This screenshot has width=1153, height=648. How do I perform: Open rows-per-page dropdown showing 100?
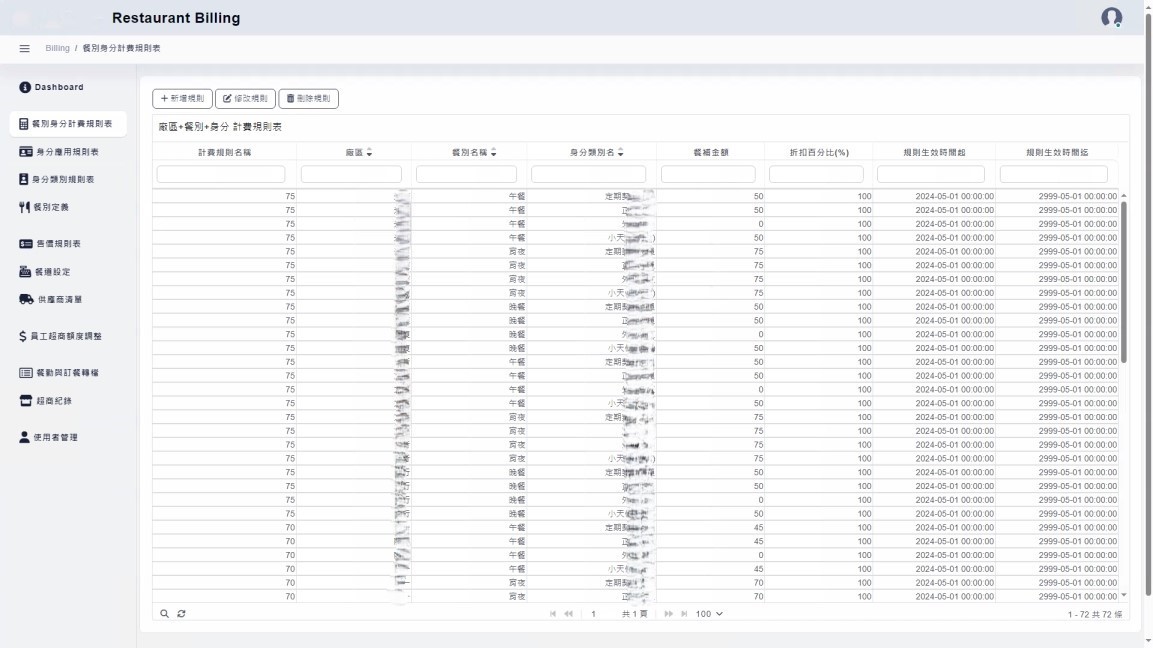point(709,613)
